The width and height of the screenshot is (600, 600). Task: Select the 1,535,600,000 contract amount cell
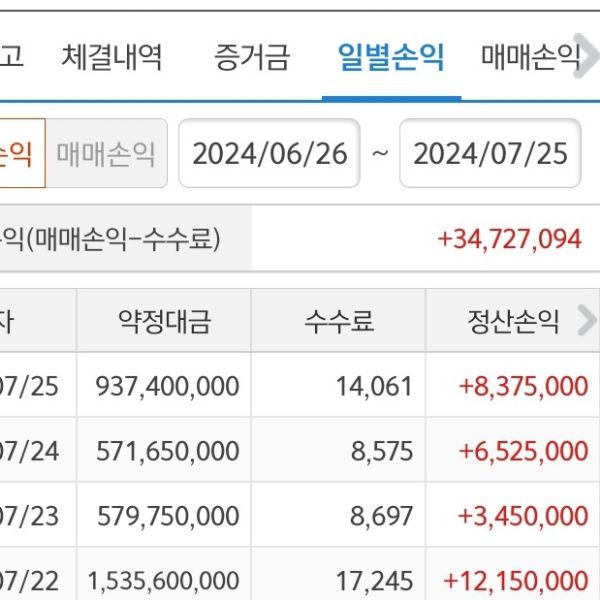click(163, 580)
